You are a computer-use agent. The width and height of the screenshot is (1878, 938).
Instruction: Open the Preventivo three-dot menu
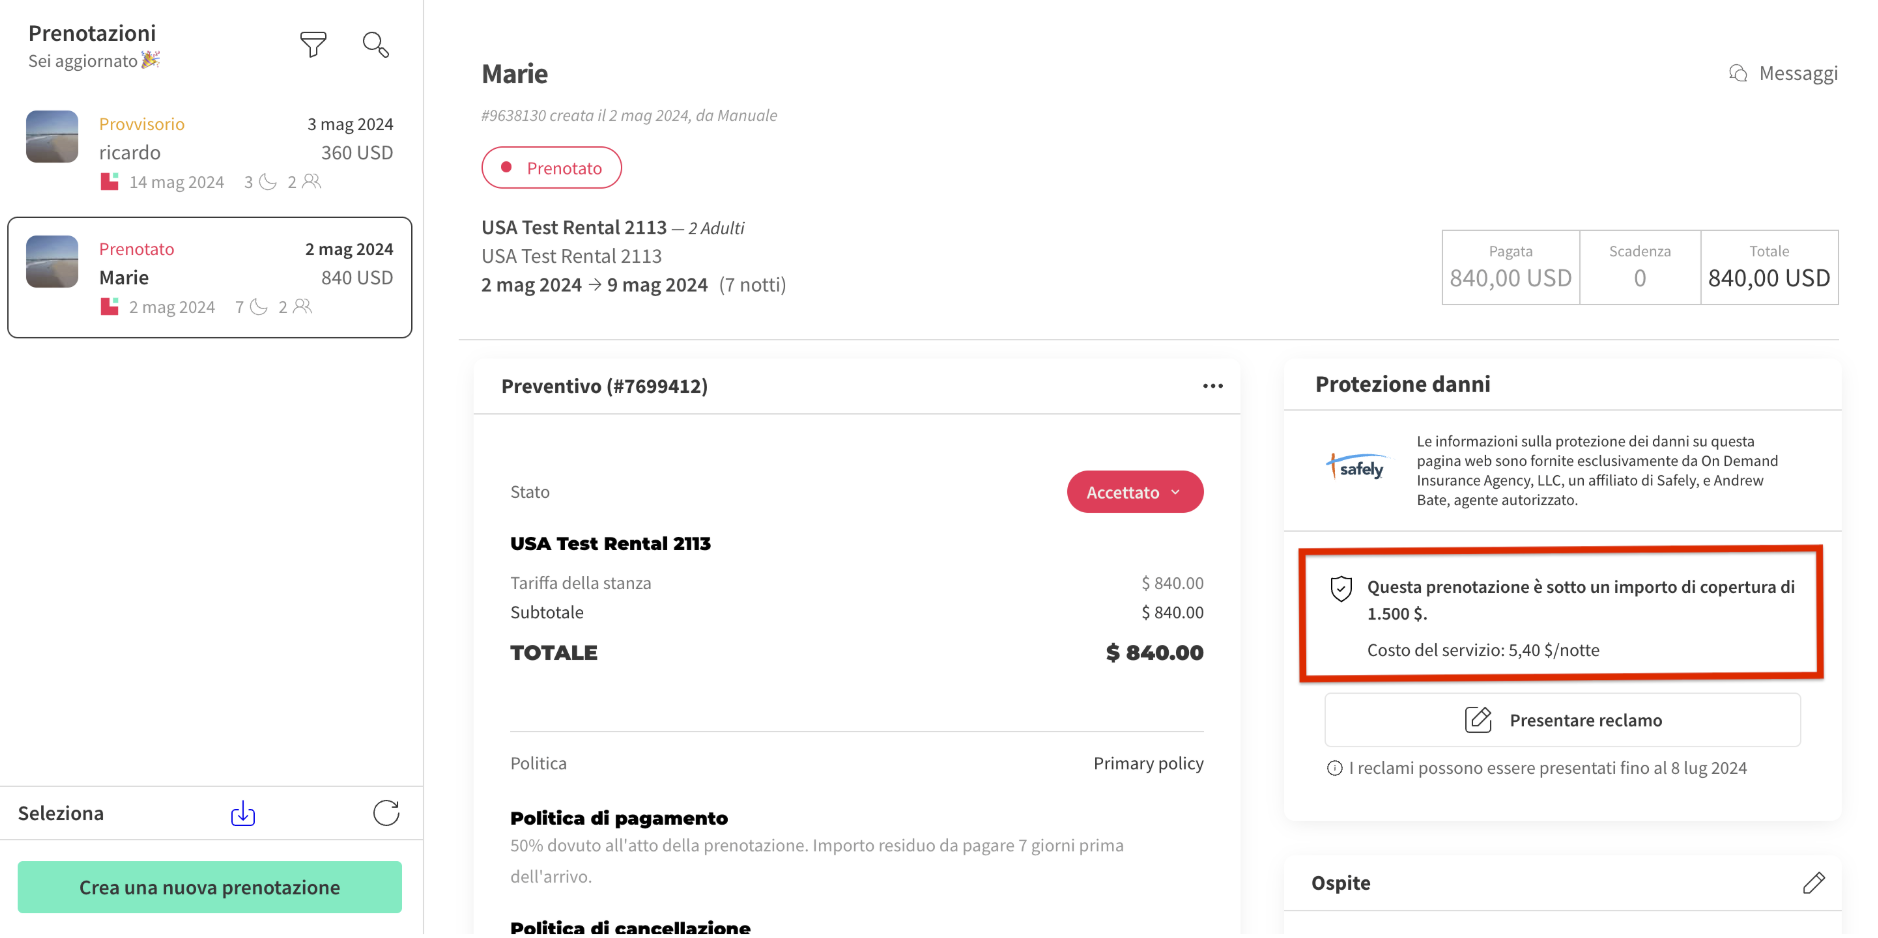pyautogui.click(x=1212, y=386)
